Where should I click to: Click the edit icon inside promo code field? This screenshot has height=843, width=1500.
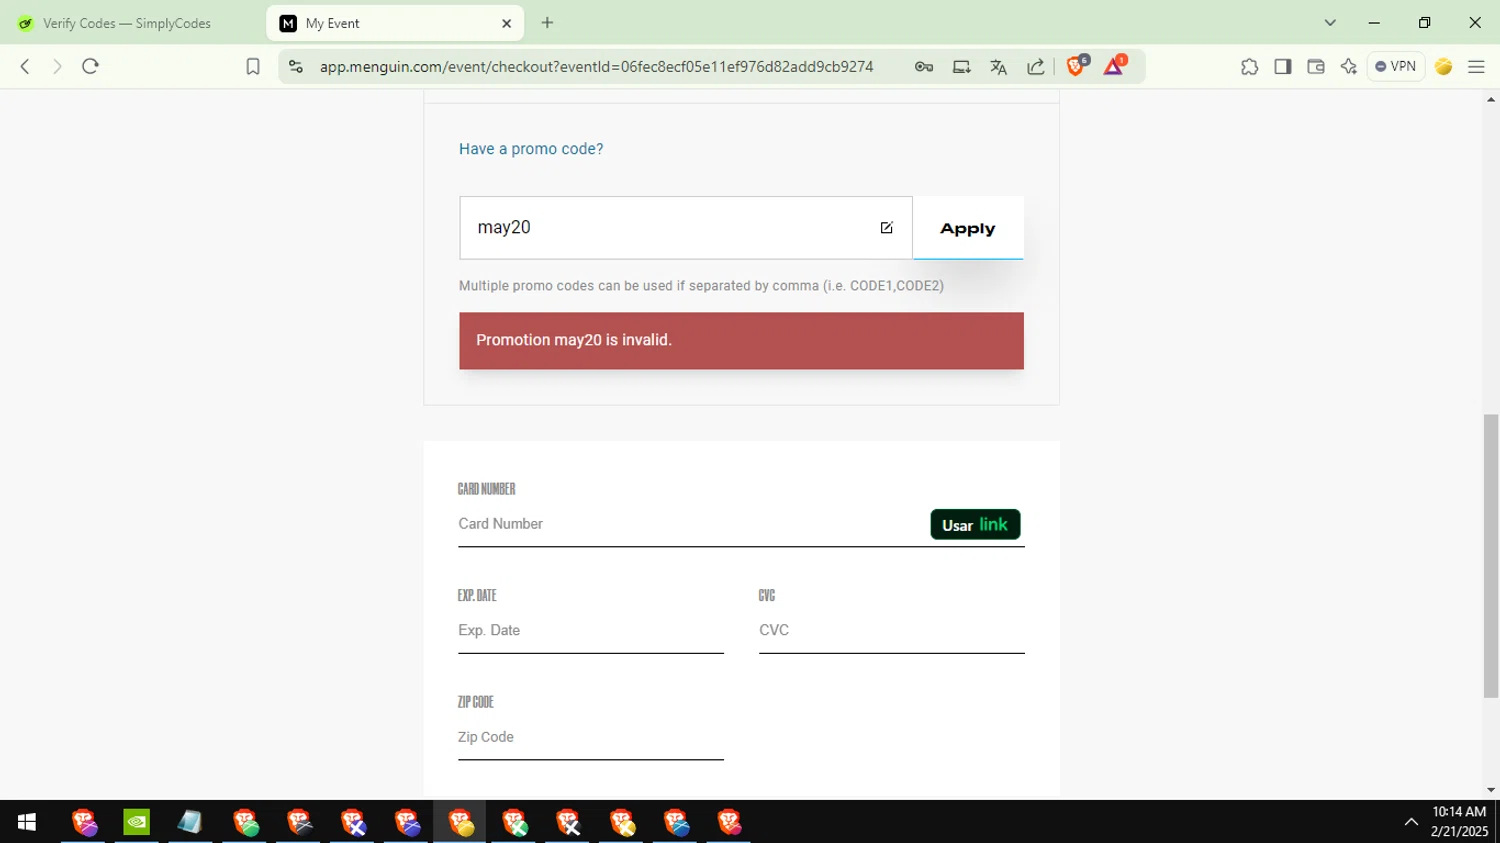click(886, 228)
